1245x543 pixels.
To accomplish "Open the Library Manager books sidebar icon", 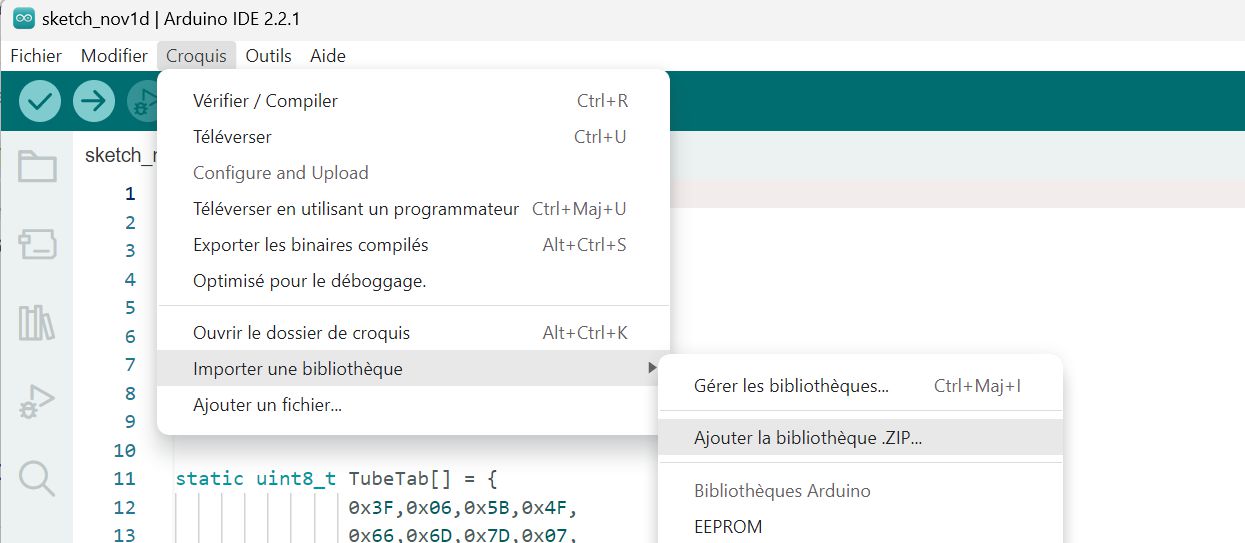I will pyautogui.click(x=37, y=322).
